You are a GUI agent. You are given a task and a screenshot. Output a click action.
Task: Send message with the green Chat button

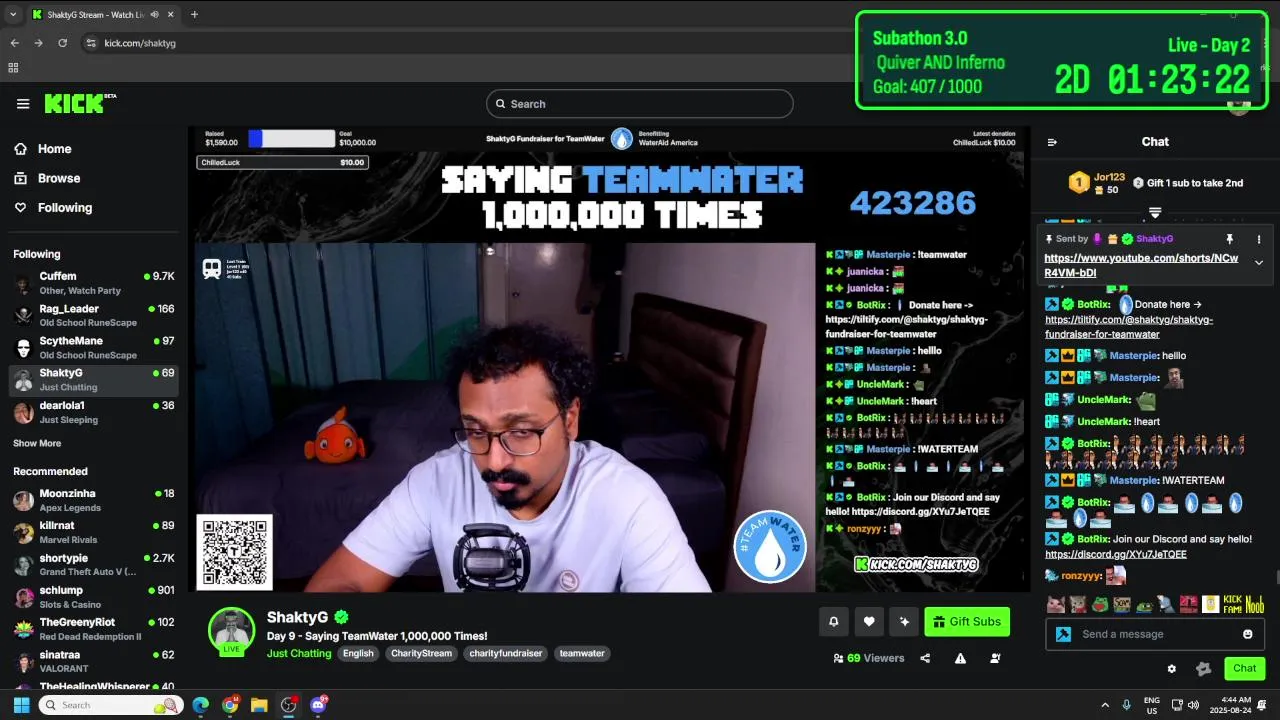(x=1244, y=668)
